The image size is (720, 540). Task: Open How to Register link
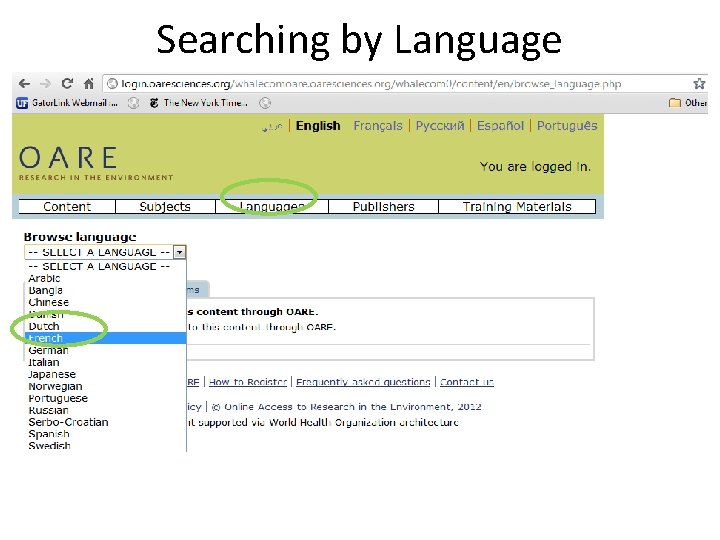(x=248, y=382)
